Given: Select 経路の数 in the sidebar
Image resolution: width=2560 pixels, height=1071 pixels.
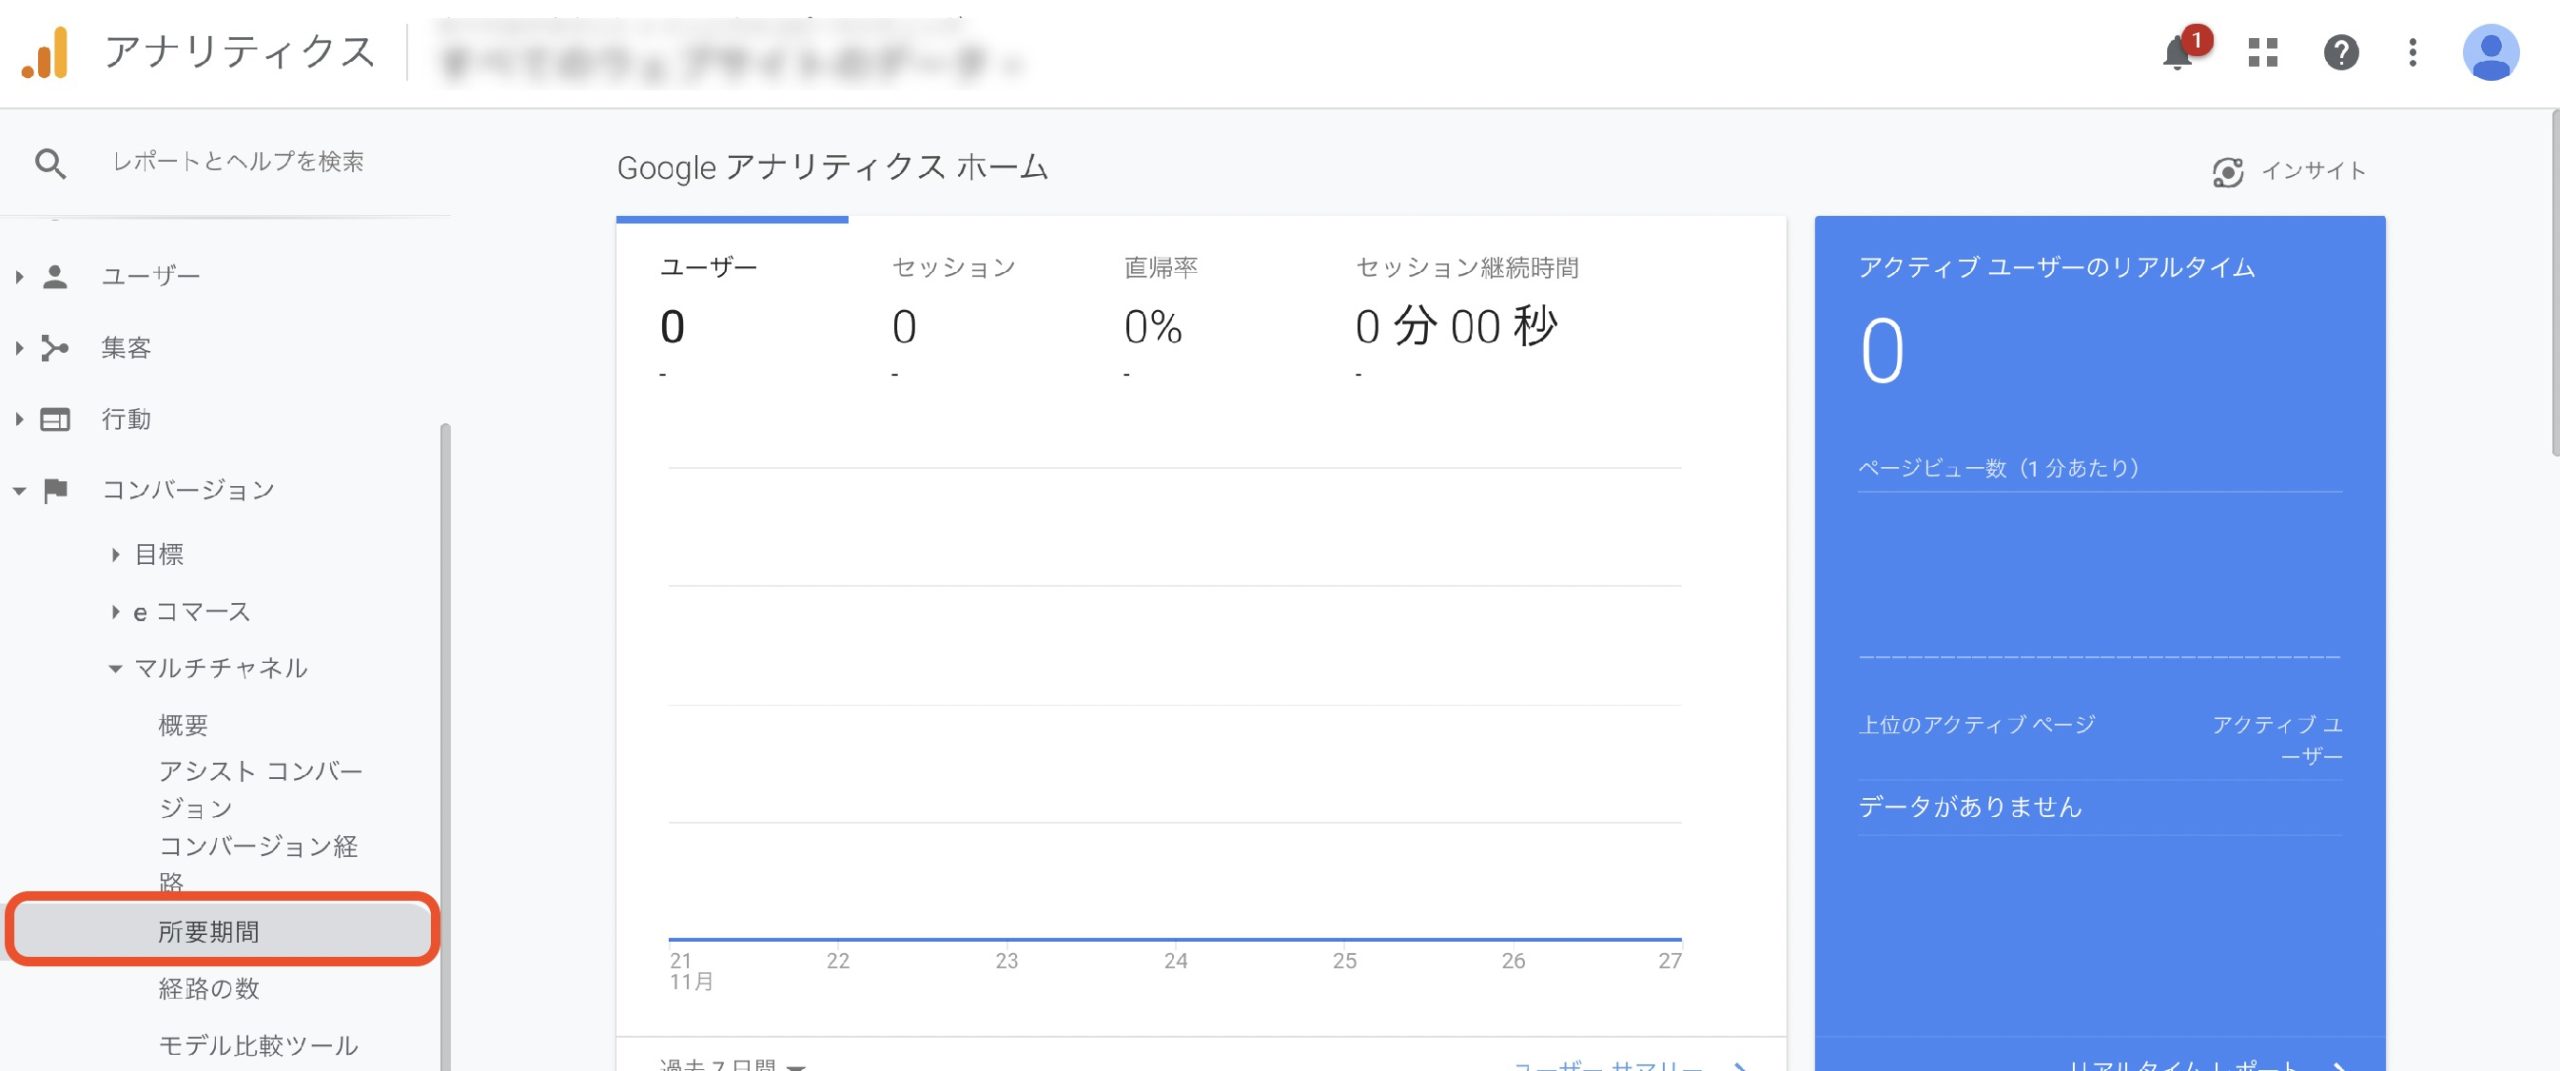Looking at the screenshot, I should 208,989.
